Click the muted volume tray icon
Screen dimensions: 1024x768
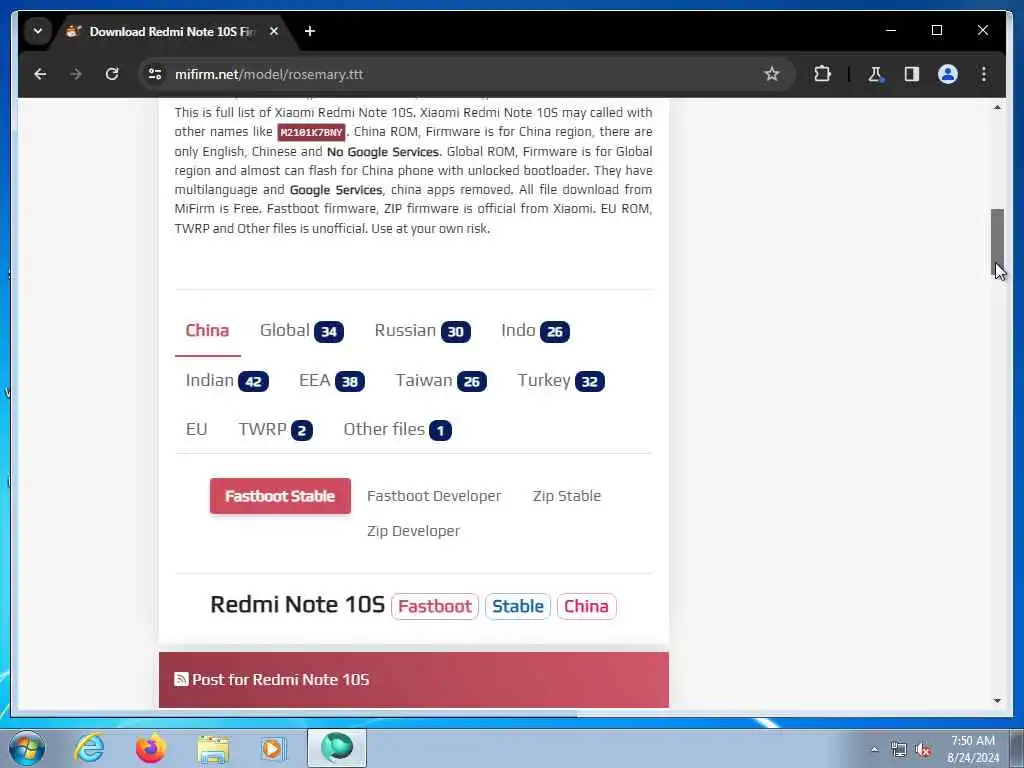click(x=923, y=750)
